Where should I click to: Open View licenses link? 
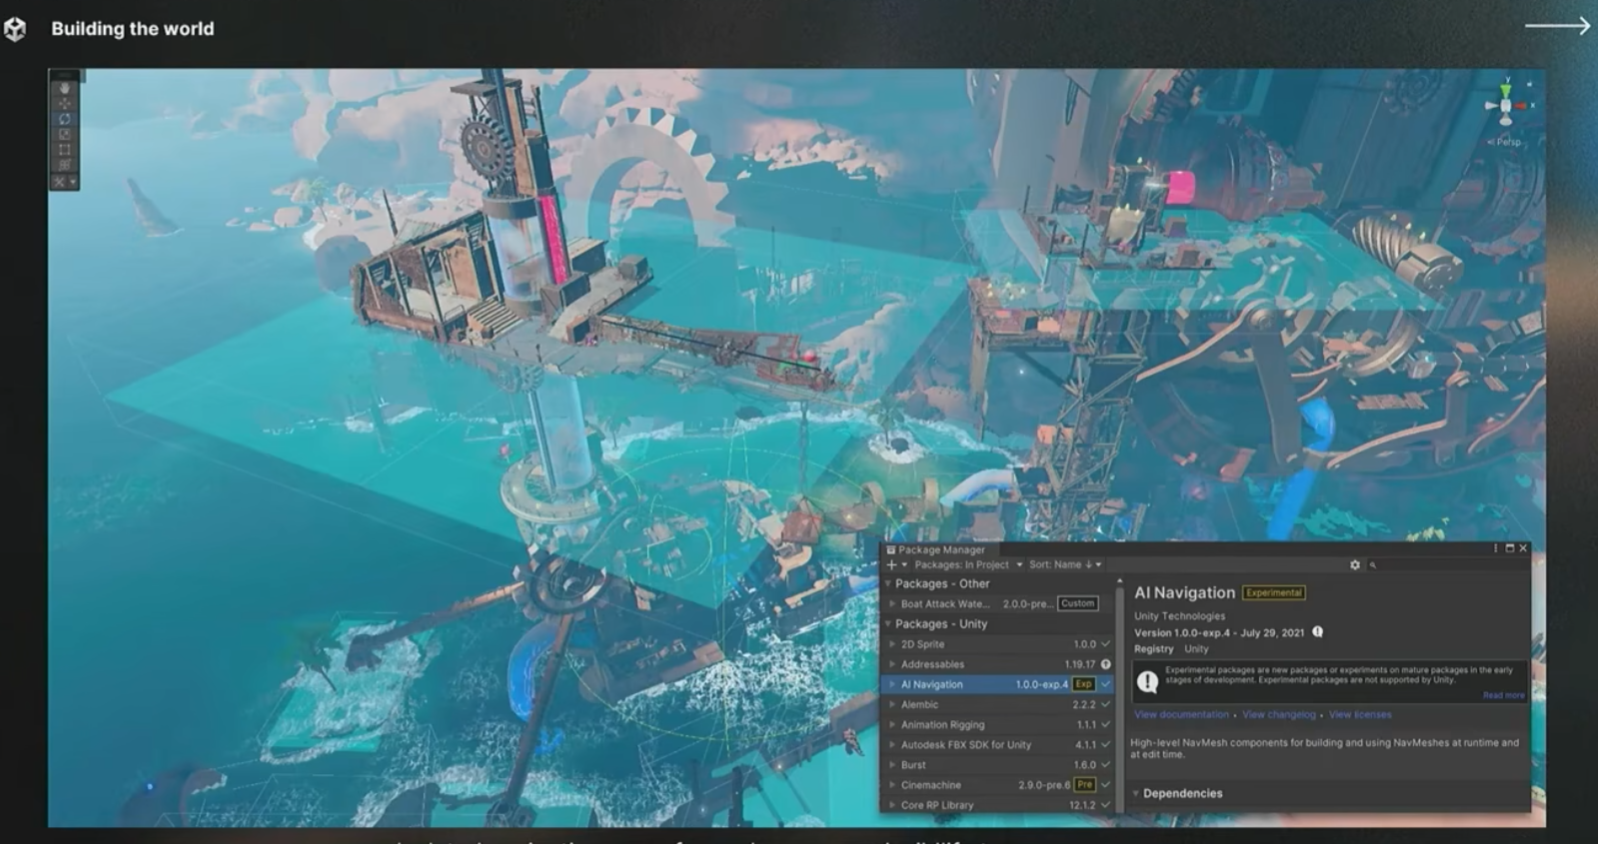(x=1360, y=715)
